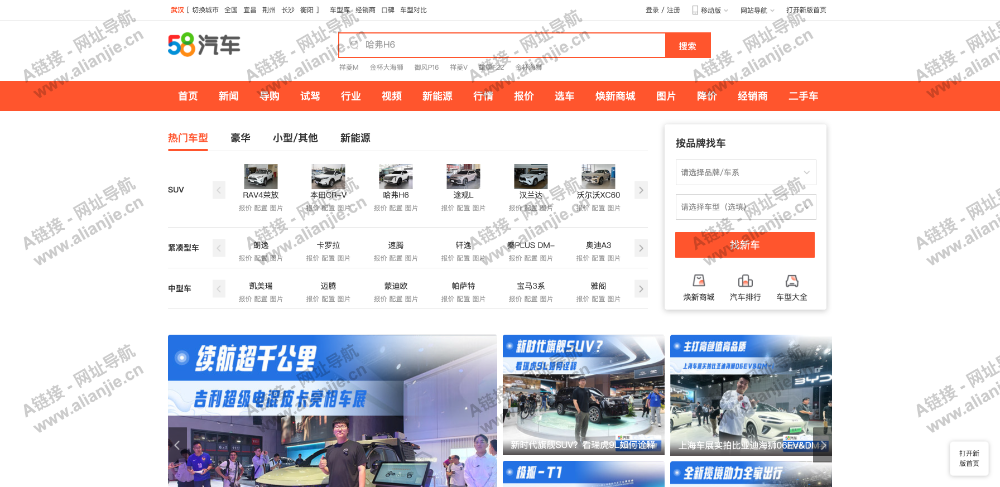Screen dimensions: 1000x487
Task: Expand the 移动版 dropdown
Action: tap(726, 10)
